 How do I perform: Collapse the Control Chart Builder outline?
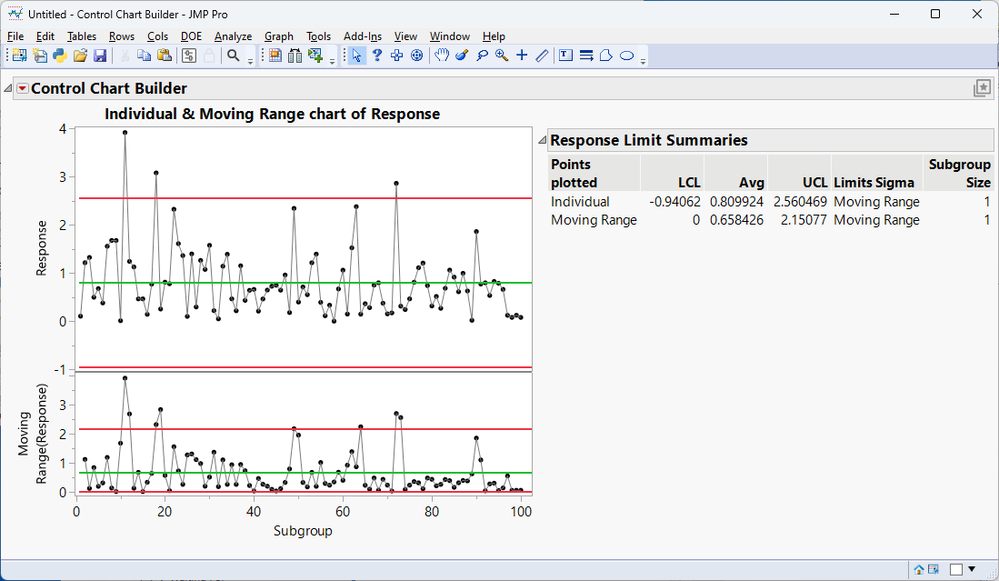click(9, 89)
